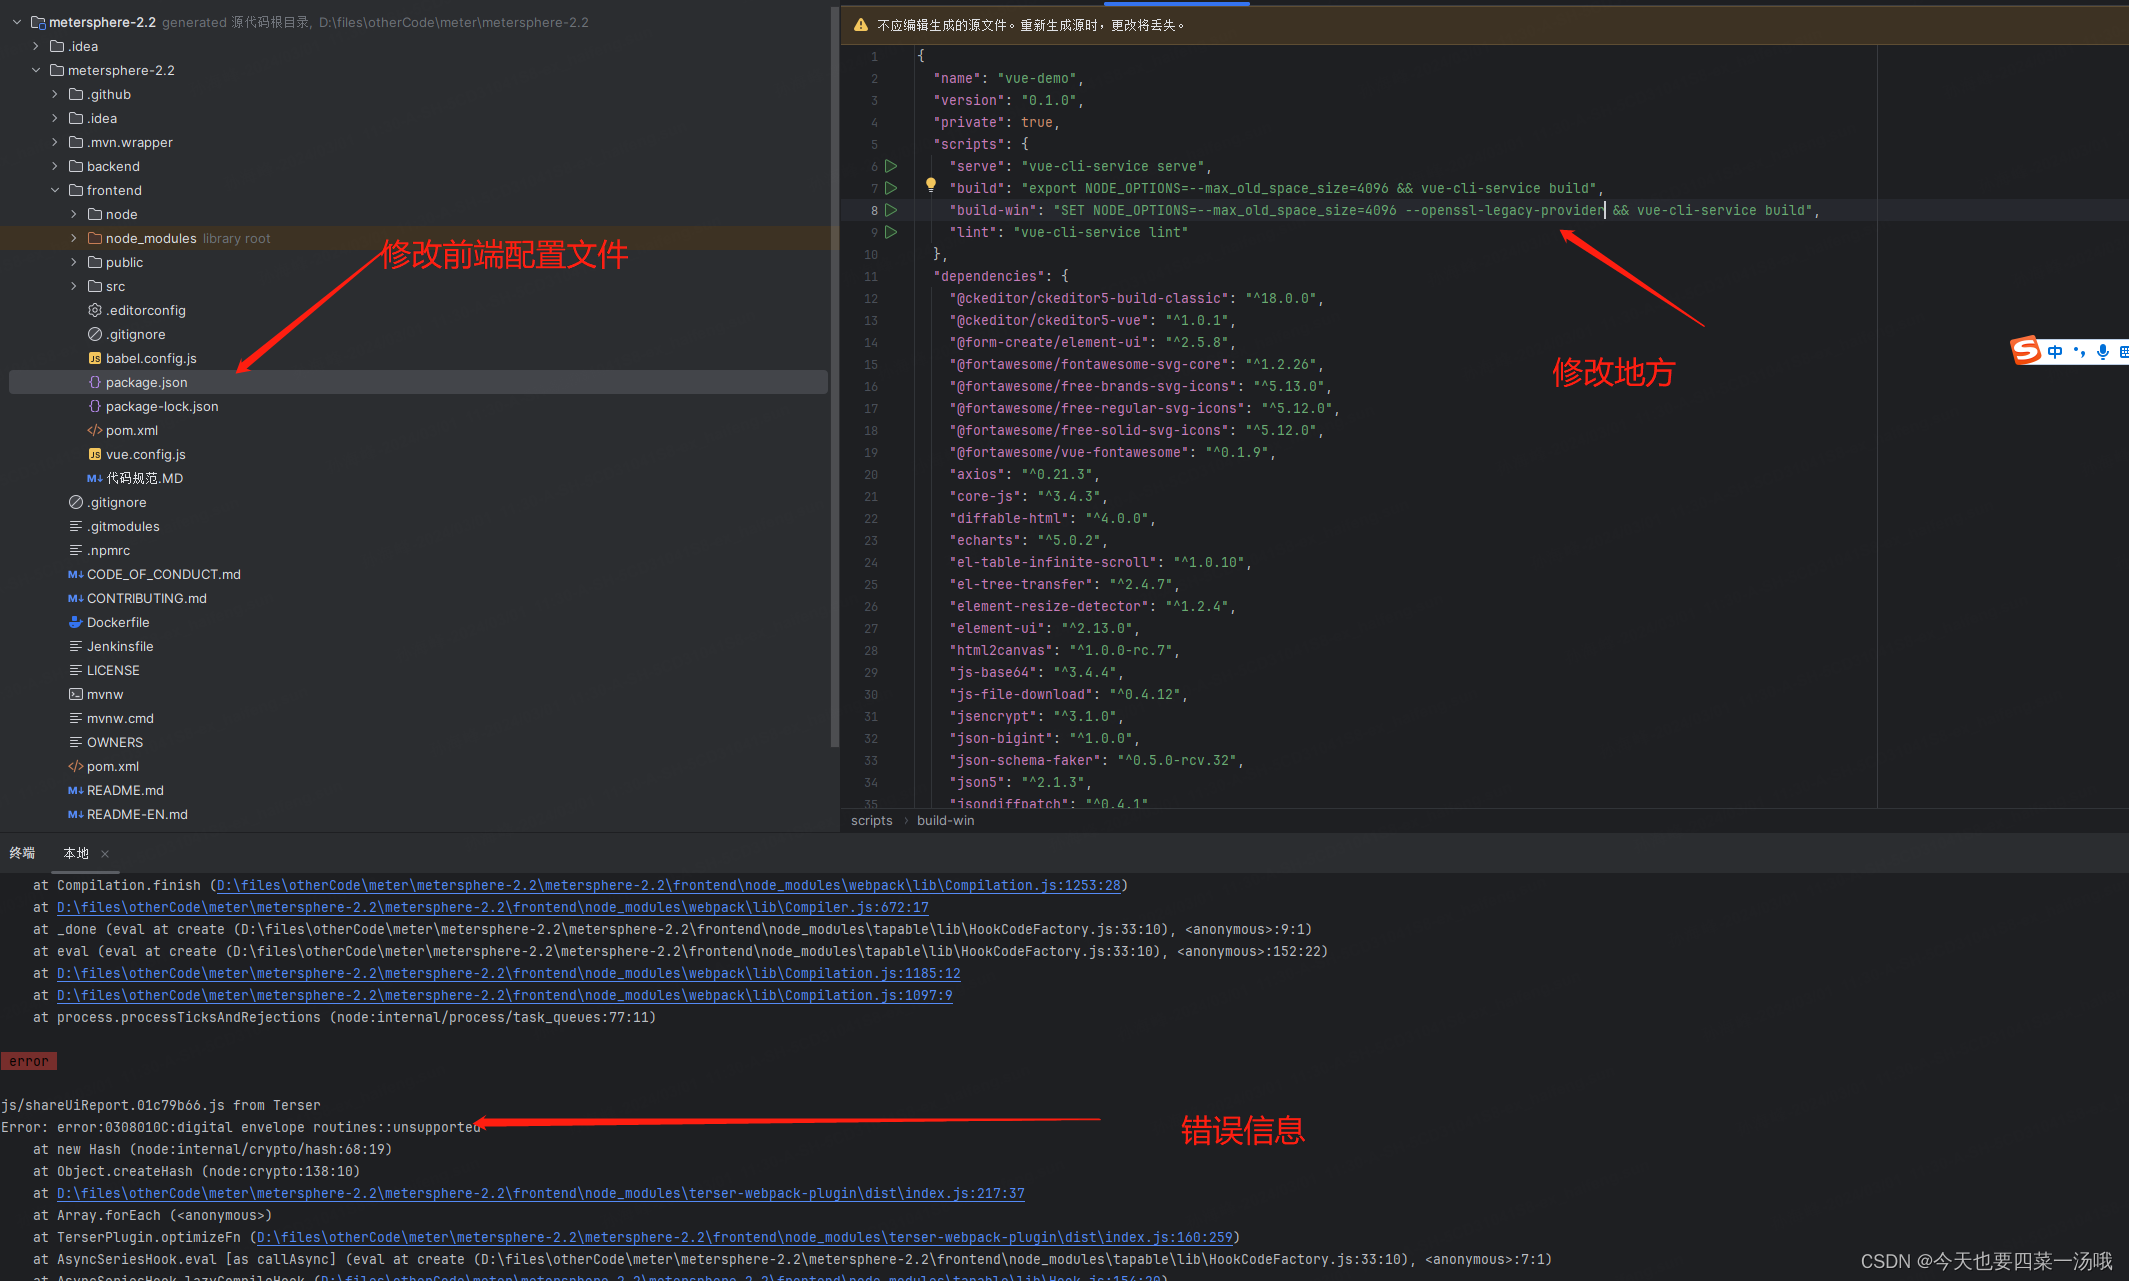This screenshot has height=1281, width=2129.
Task: Click the node_modules folder icon
Action: tap(95, 238)
